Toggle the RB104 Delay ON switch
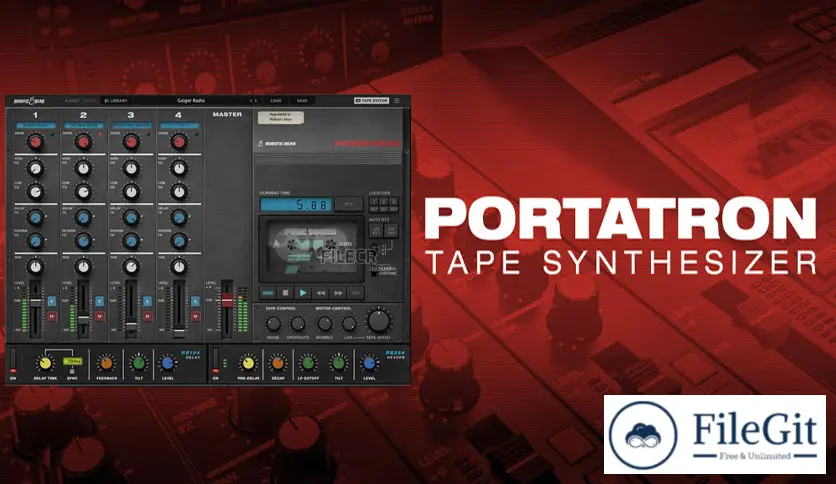836x484 pixels. 13,360
